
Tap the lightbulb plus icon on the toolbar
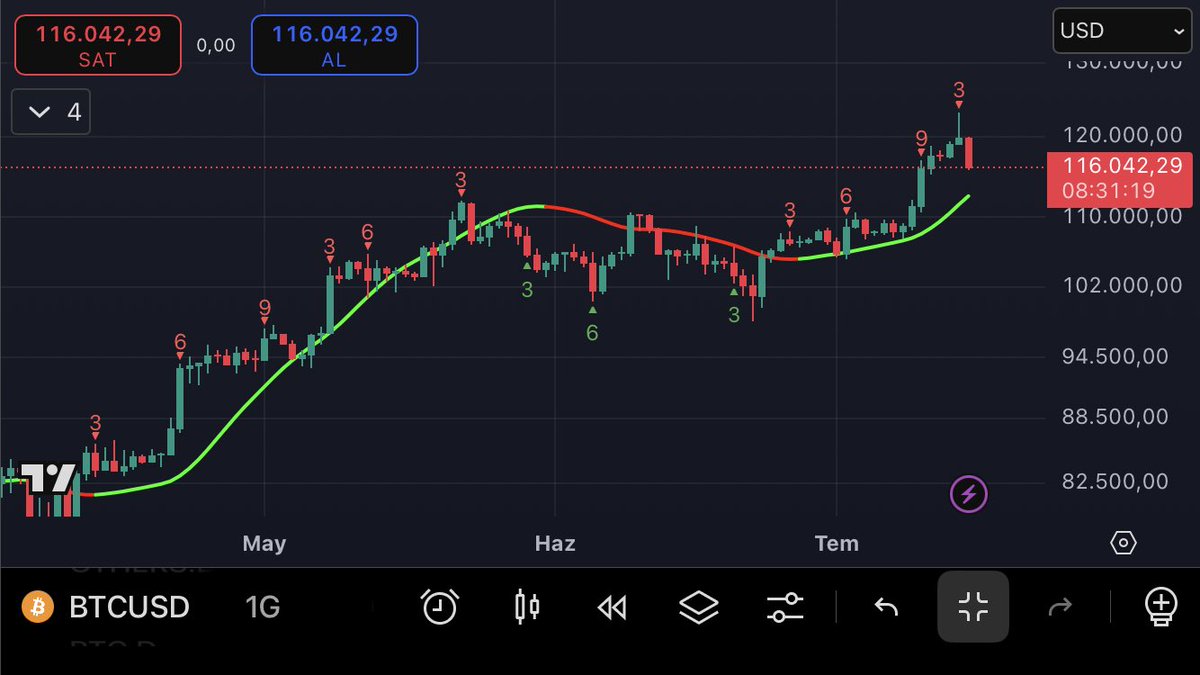click(x=1160, y=606)
